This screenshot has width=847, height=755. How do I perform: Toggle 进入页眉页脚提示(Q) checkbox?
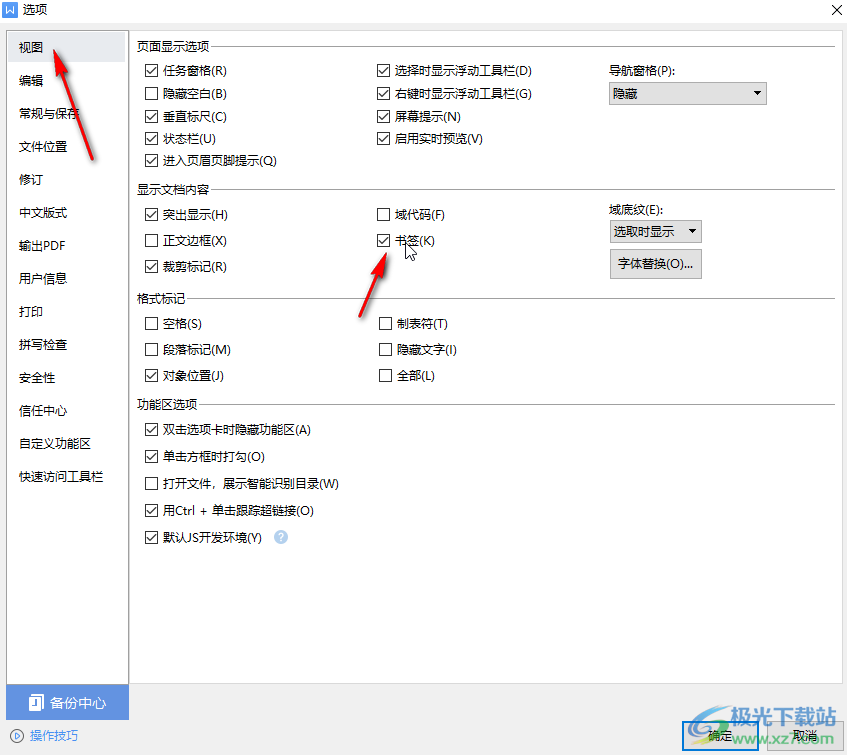(x=151, y=161)
